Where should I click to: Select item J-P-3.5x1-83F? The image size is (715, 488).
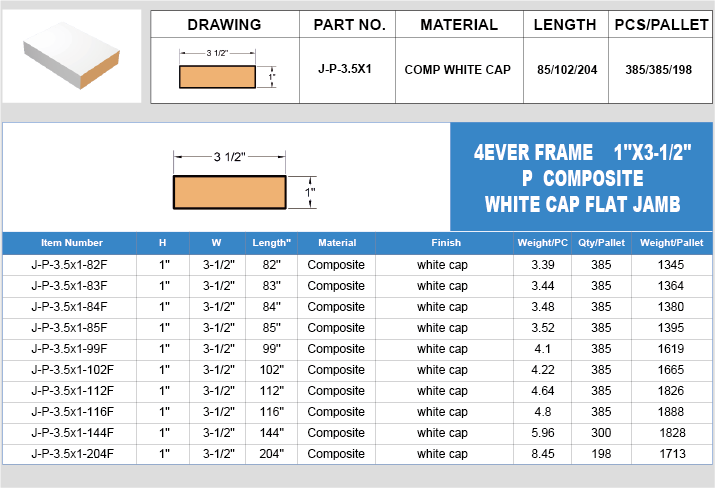point(69,286)
